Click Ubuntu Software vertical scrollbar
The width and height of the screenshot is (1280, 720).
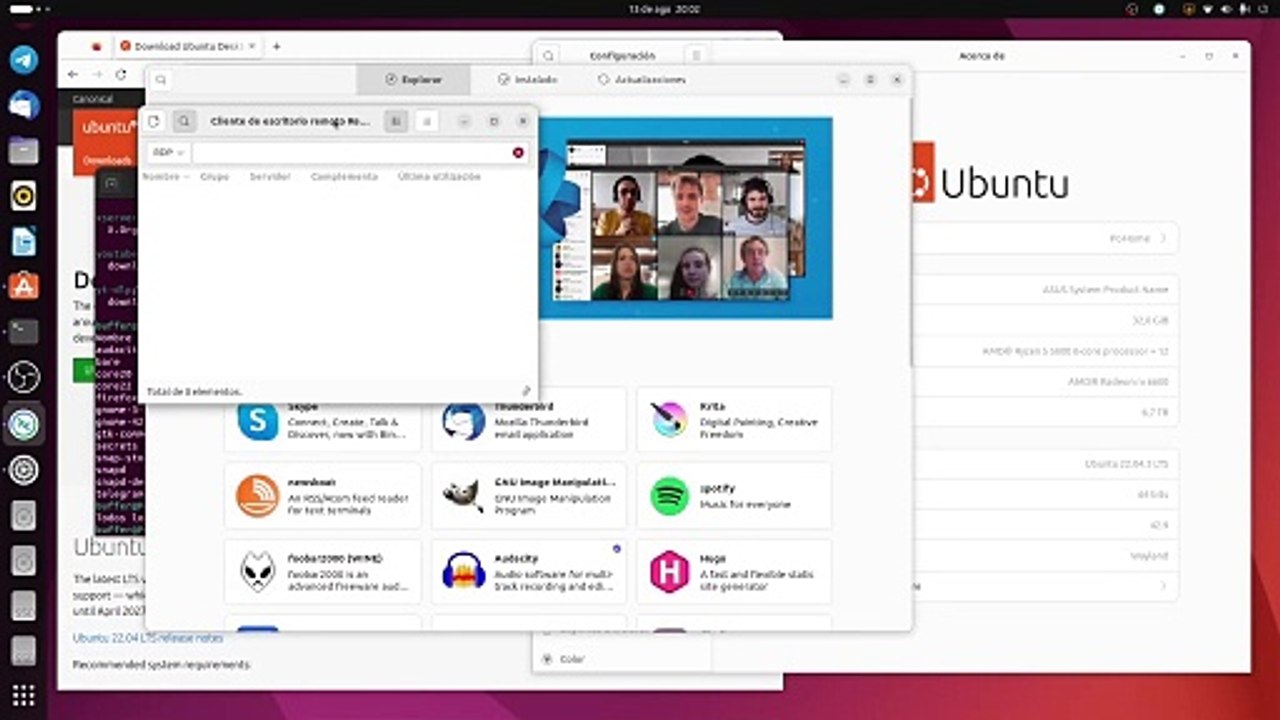coord(909,230)
